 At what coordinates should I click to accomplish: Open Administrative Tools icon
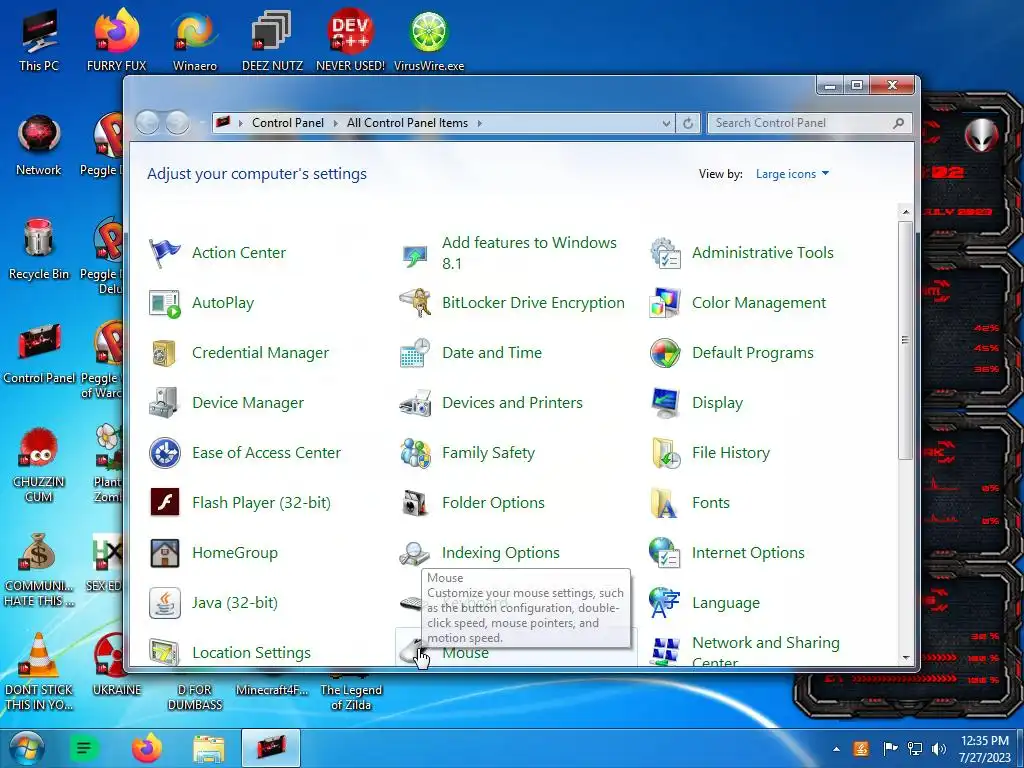[665, 253]
